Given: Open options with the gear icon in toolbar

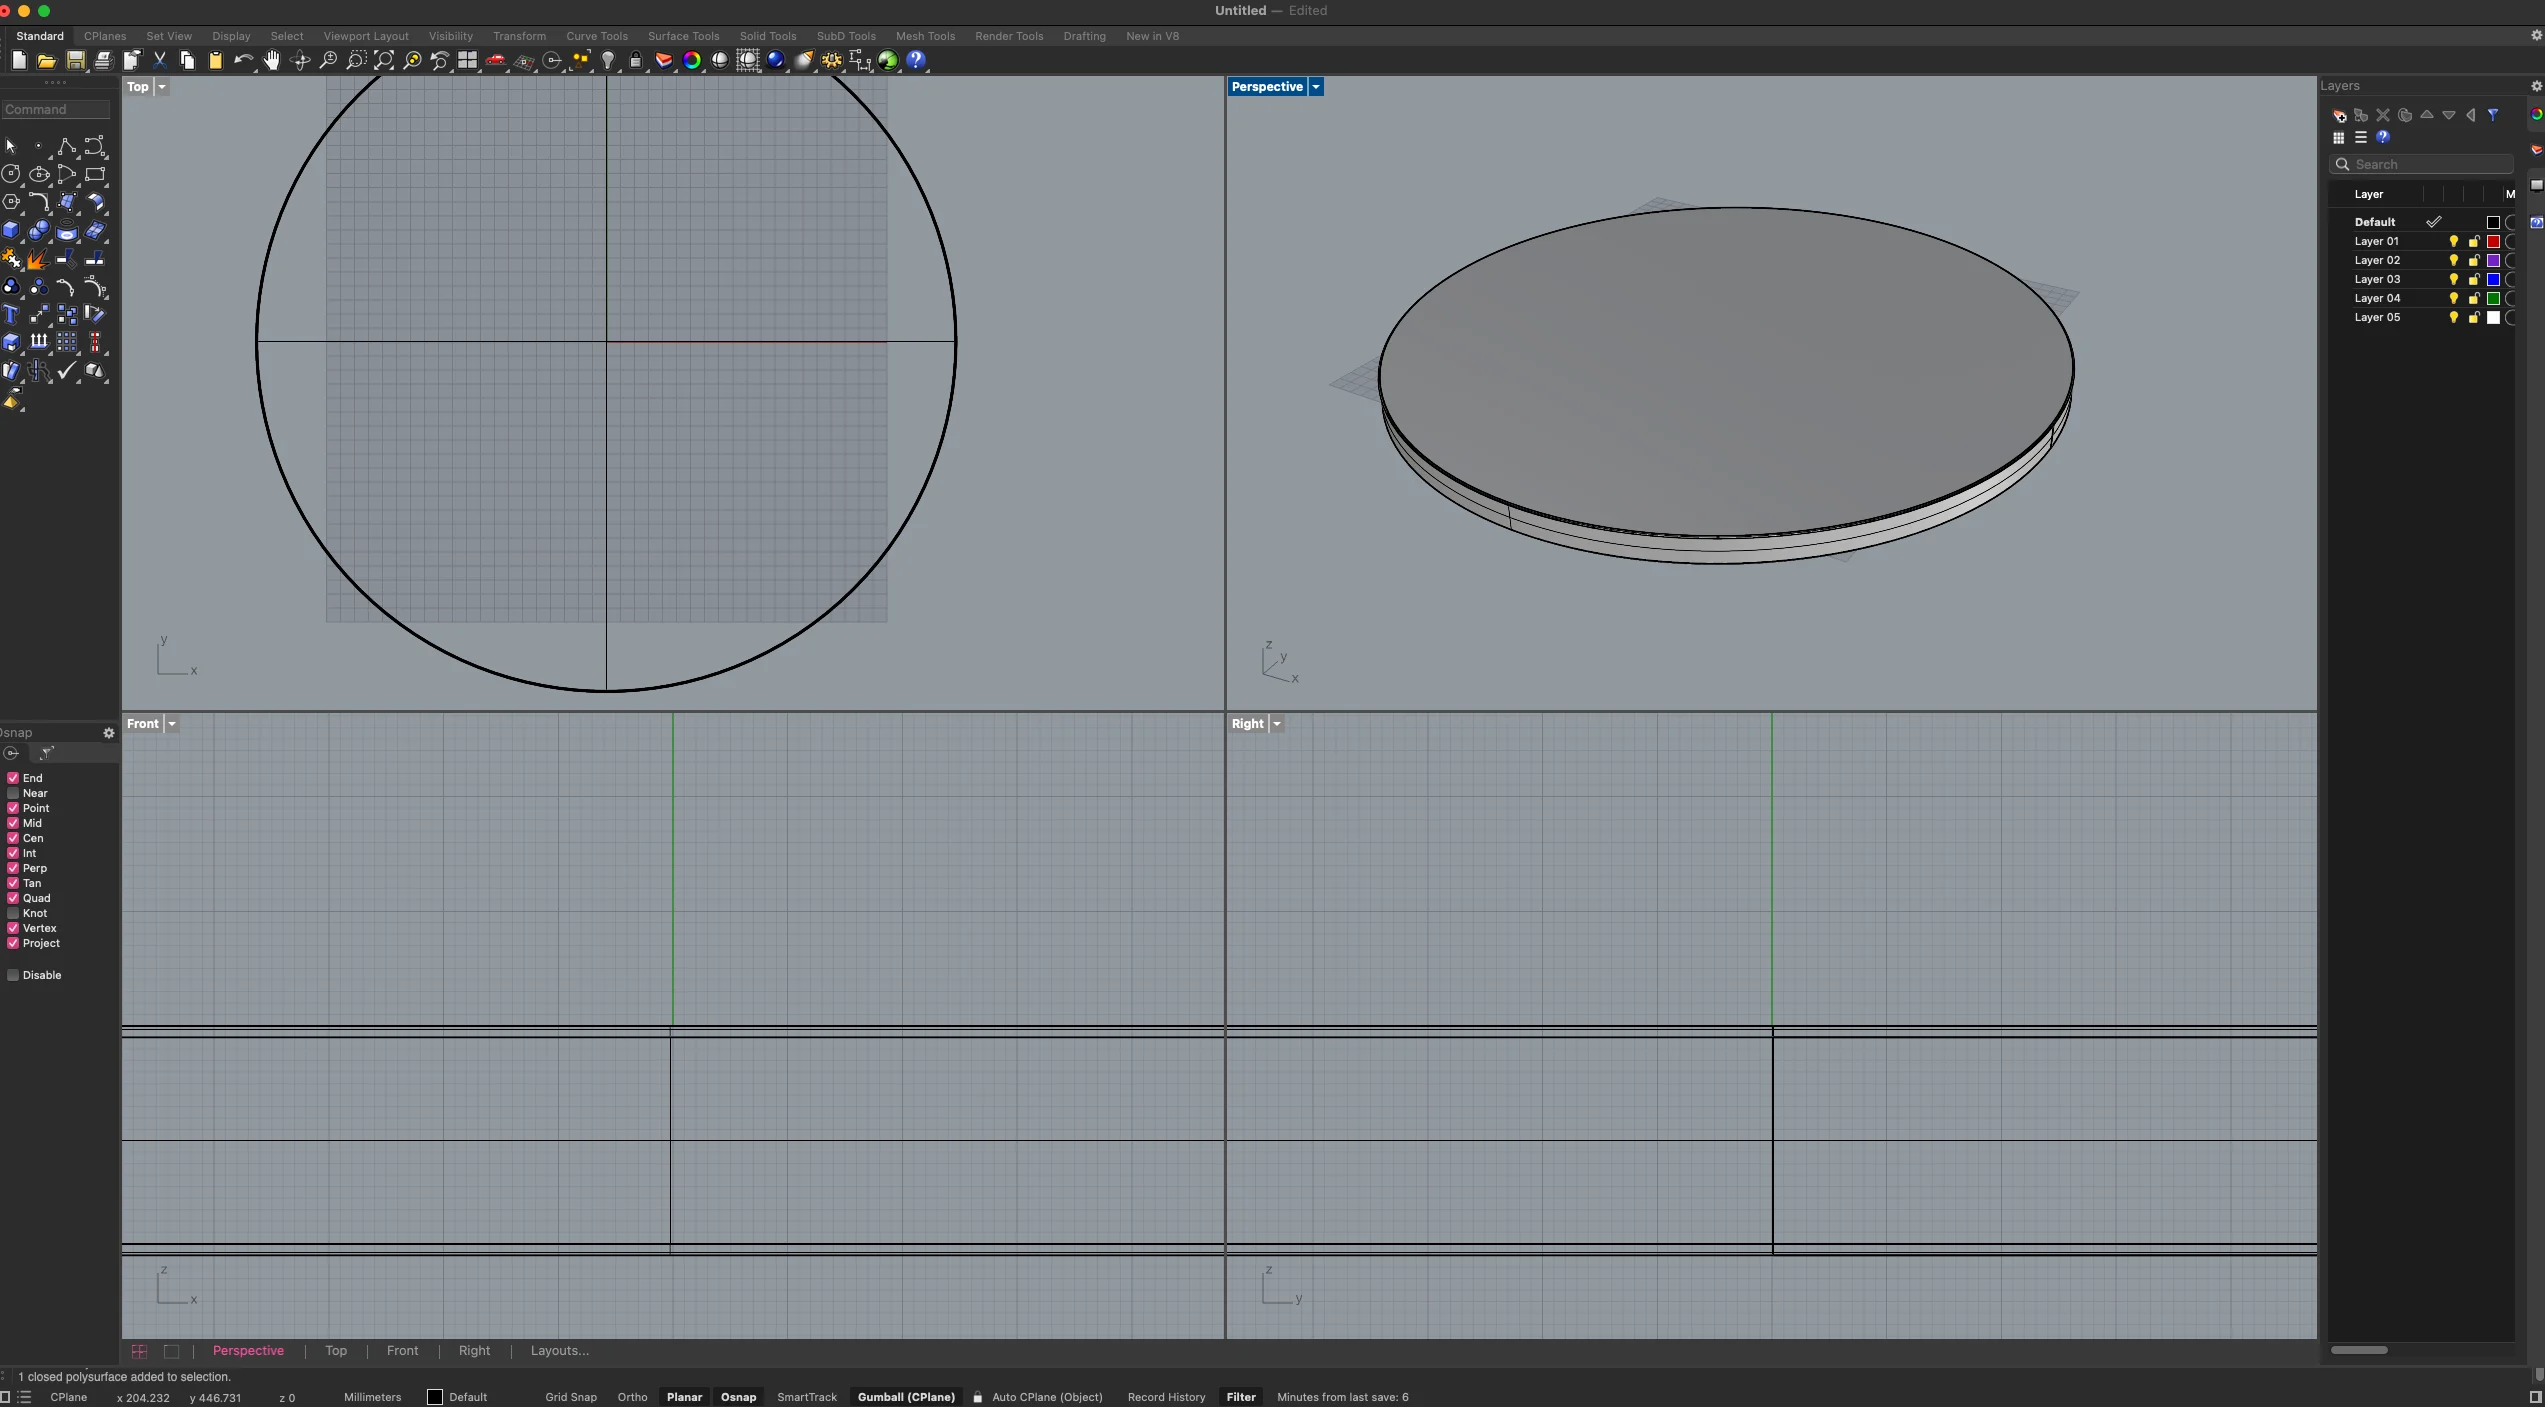Looking at the screenshot, I should coord(831,61).
